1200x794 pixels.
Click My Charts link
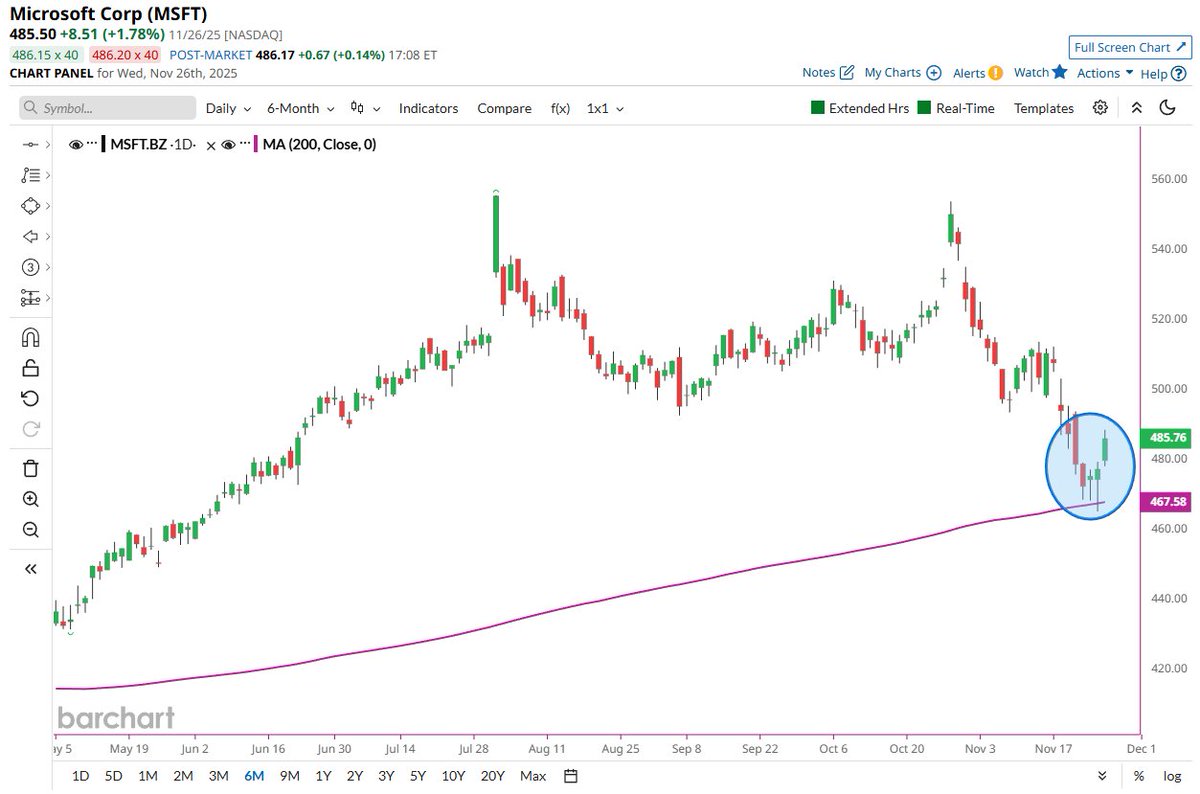pyautogui.click(x=892, y=73)
